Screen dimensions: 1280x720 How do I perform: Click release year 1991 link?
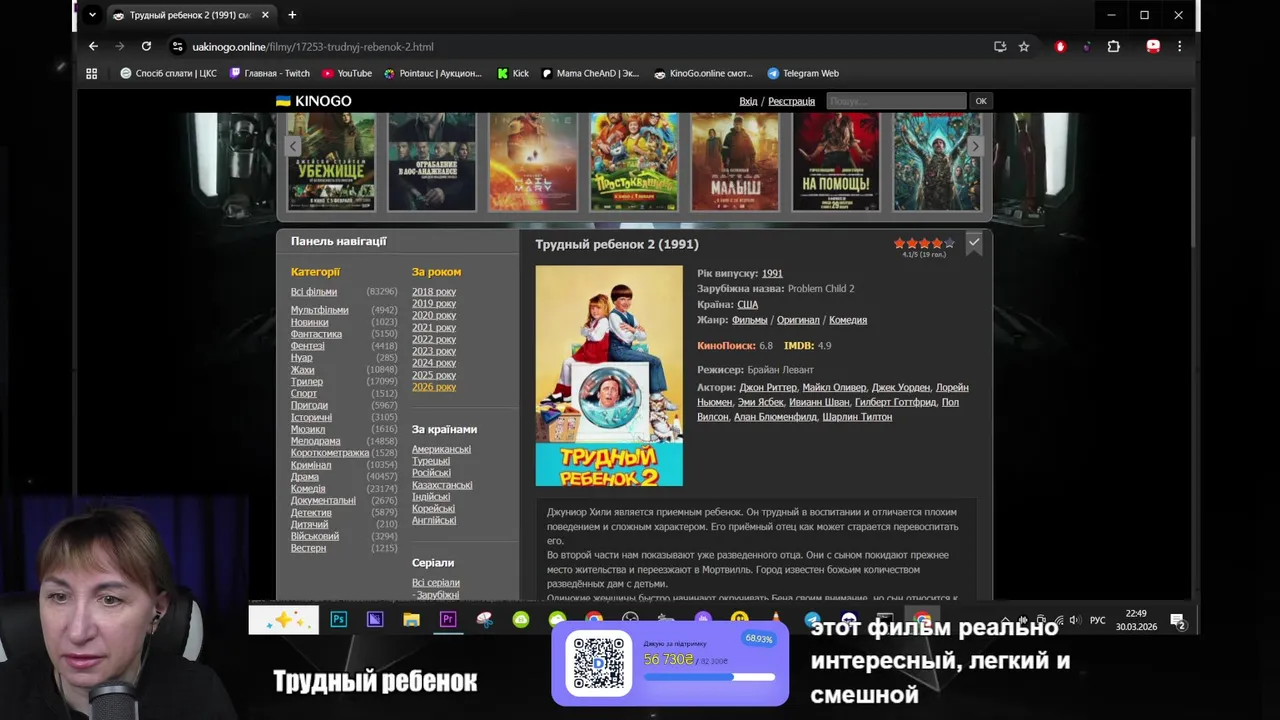(x=772, y=273)
